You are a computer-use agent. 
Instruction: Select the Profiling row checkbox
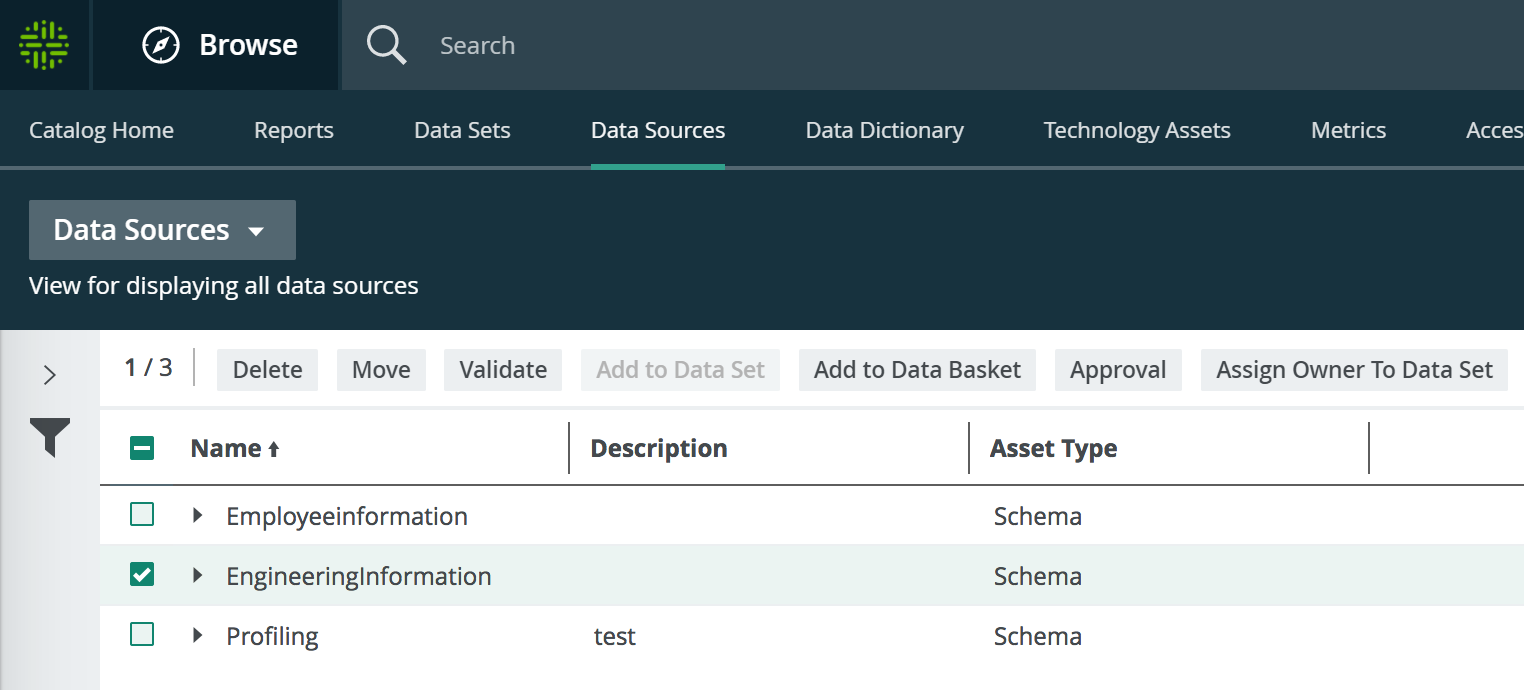141,635
